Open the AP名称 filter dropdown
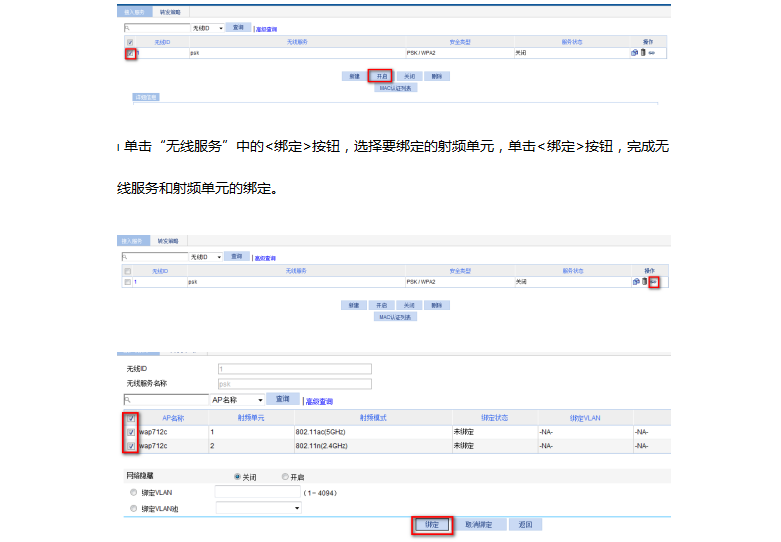The height and width of the screenshot is (542, 781). click(237, 400)
